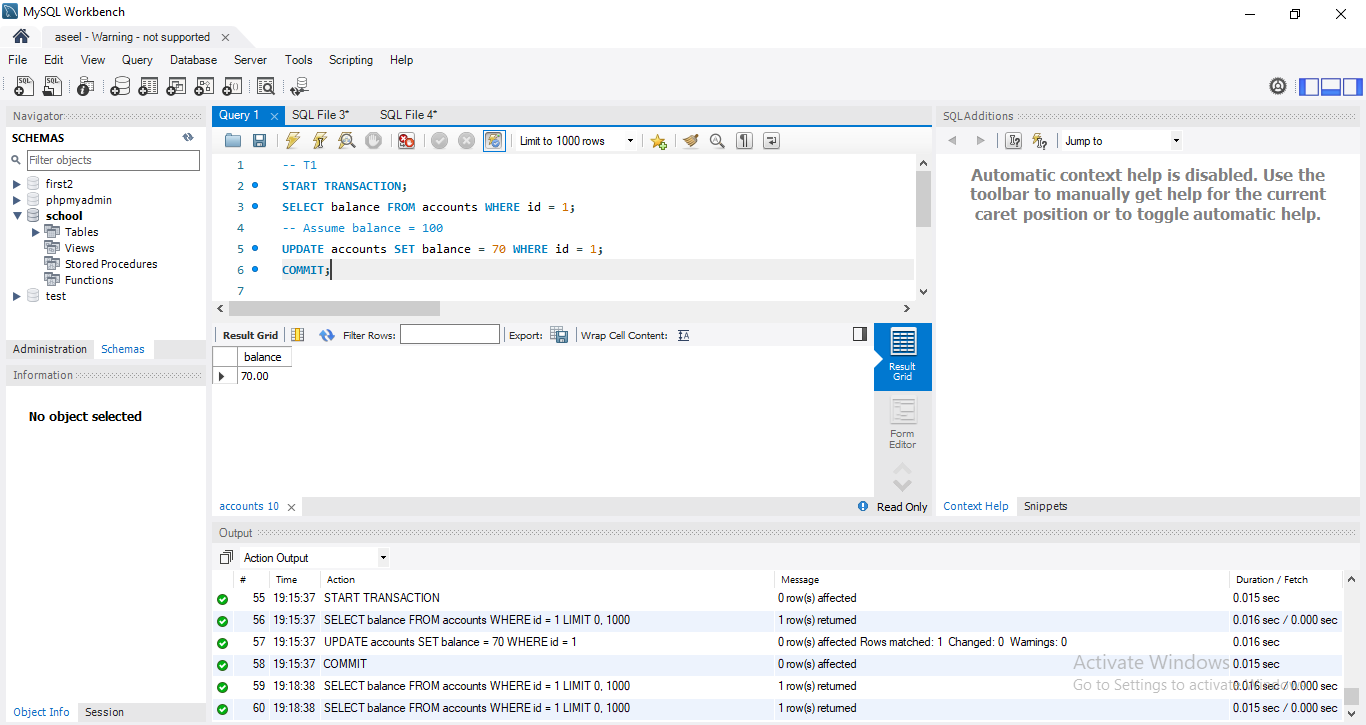The image size is (1366, 725).
Task: Click the horizontal scrollbar under the SQL editor
Action: pyautogui.click(x=332, y=309)
